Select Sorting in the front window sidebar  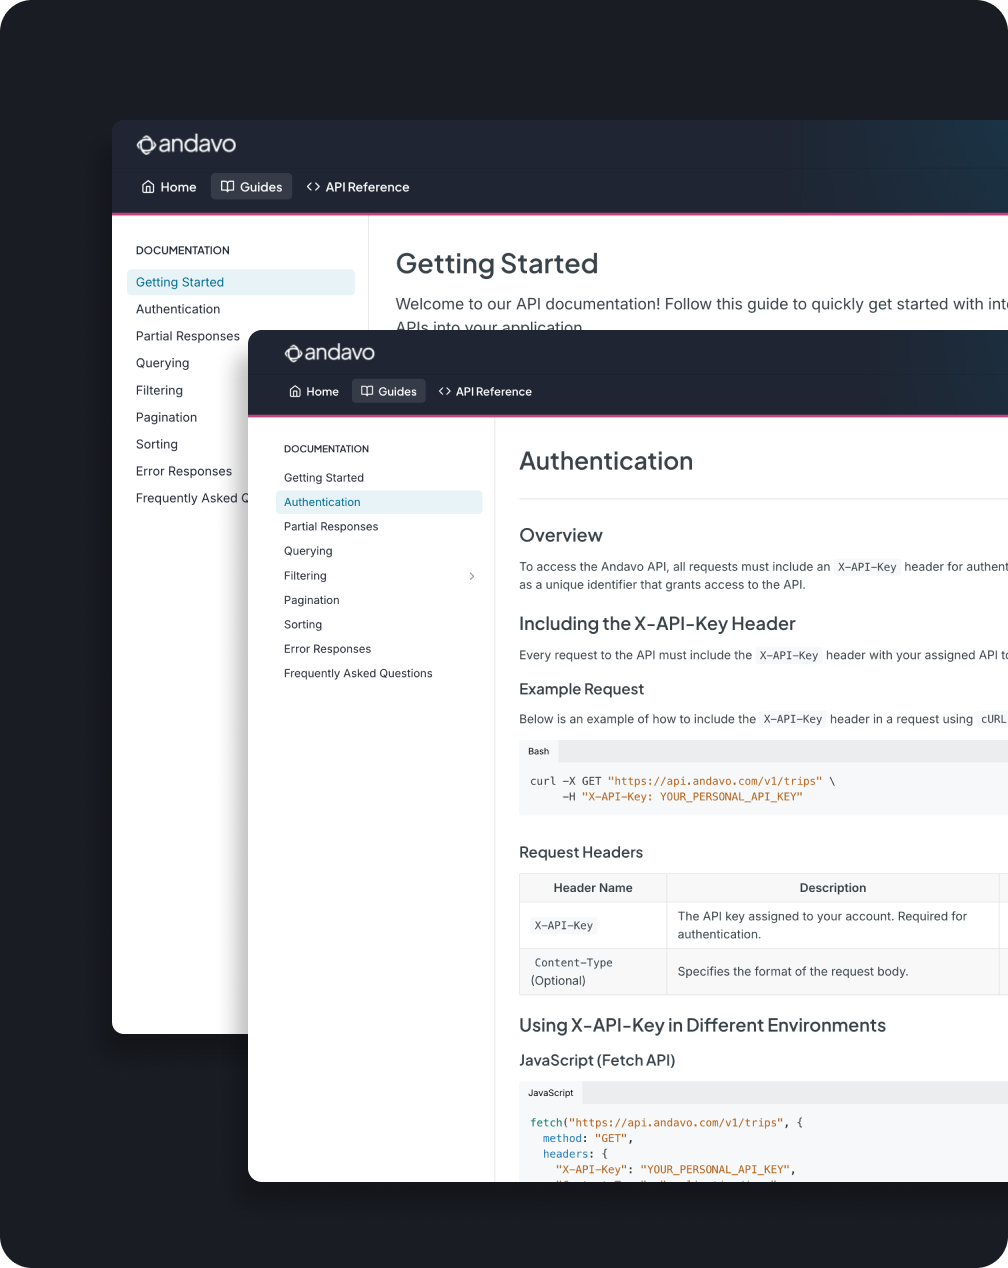point(303,625)
